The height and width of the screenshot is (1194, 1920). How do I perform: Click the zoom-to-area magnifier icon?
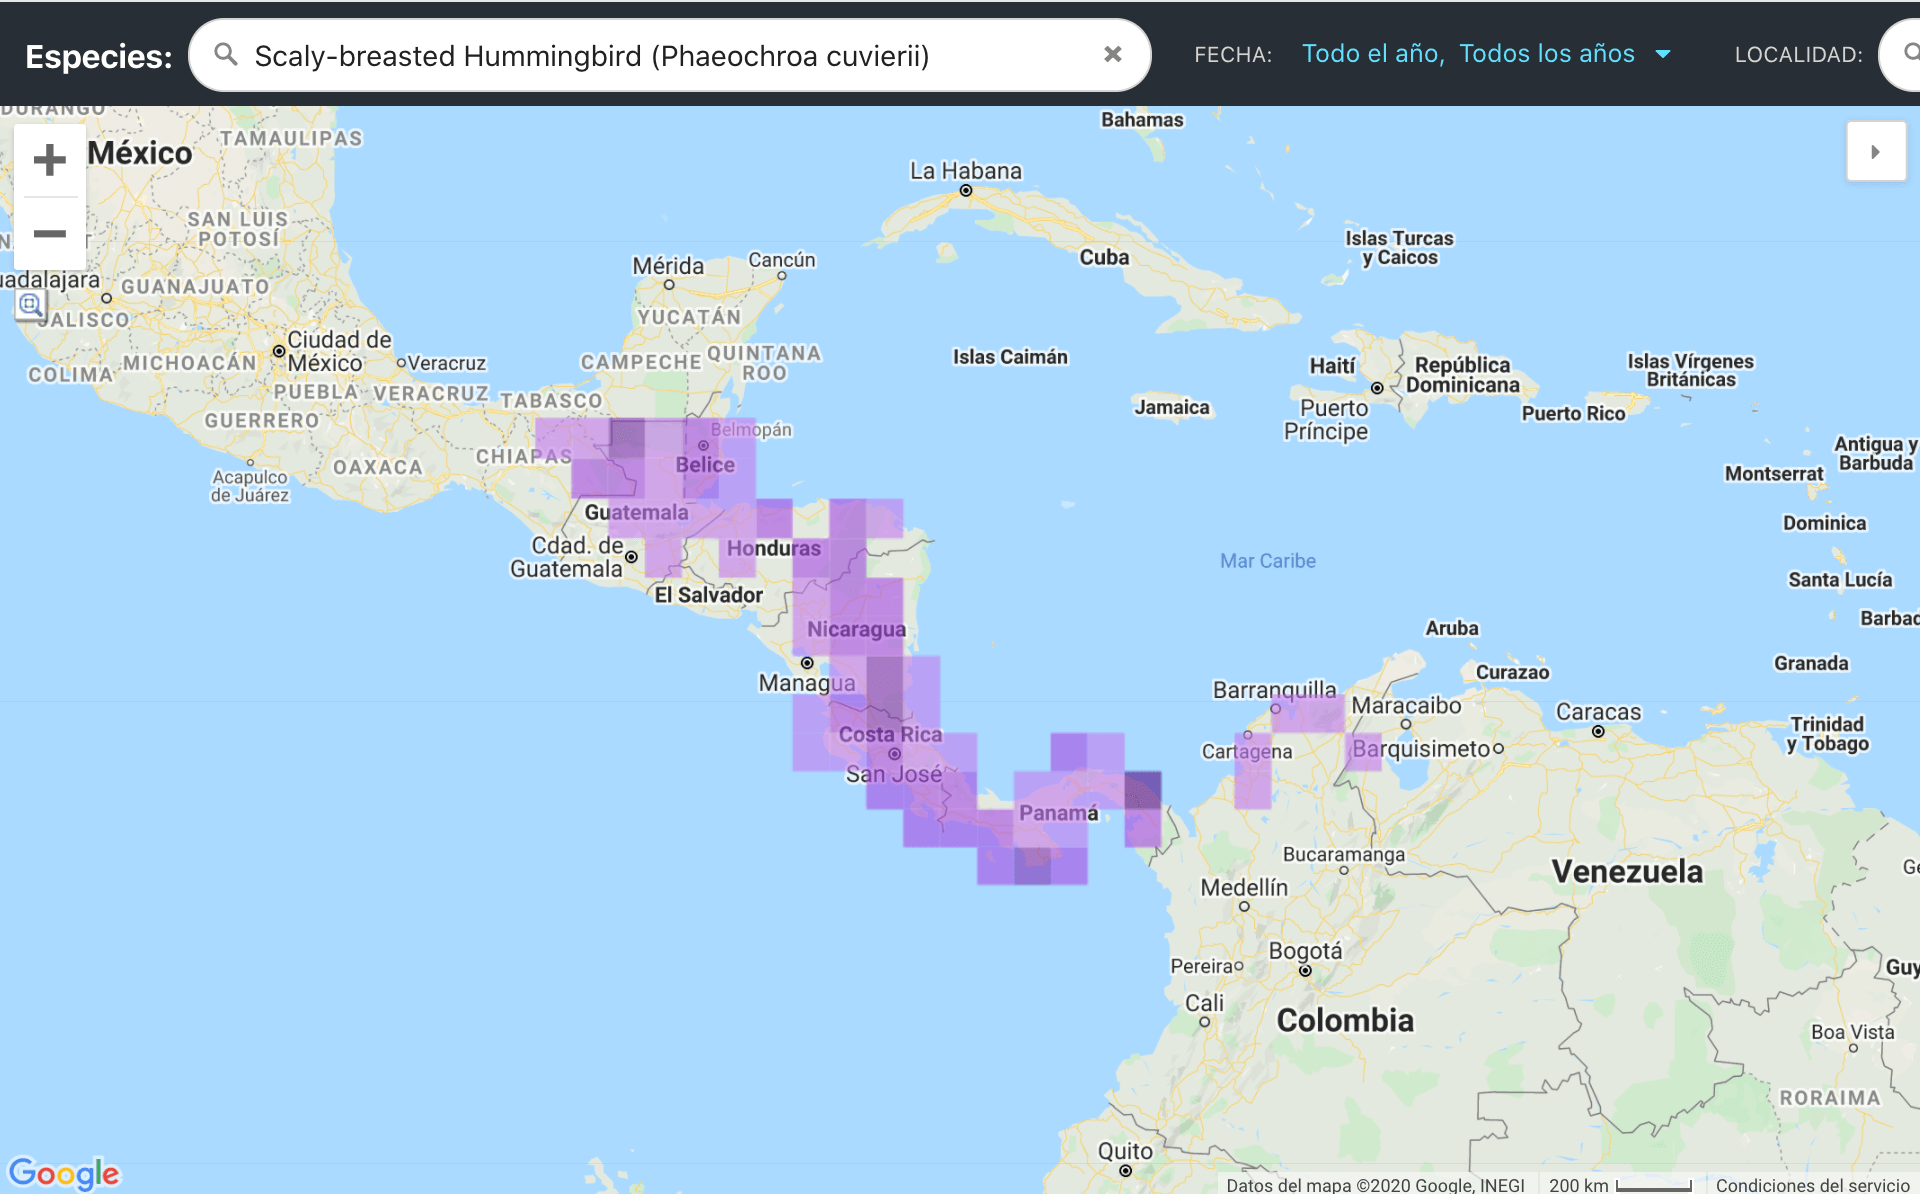coord(30,305)
